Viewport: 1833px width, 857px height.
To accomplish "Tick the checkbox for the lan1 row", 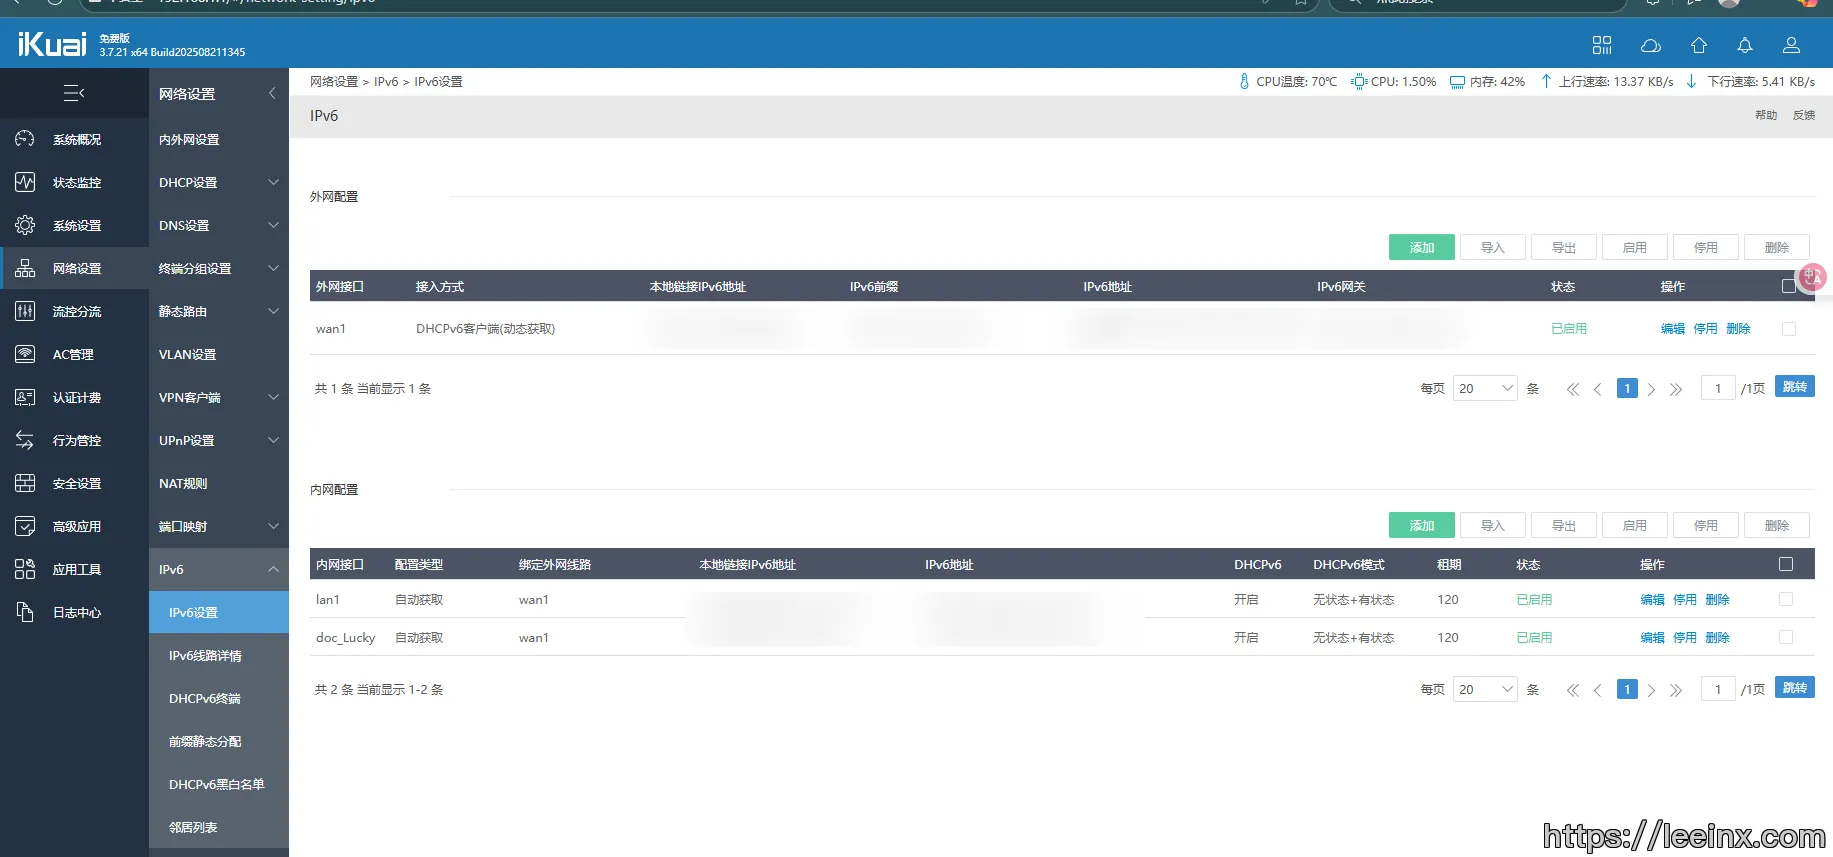I will [1786, 600].
